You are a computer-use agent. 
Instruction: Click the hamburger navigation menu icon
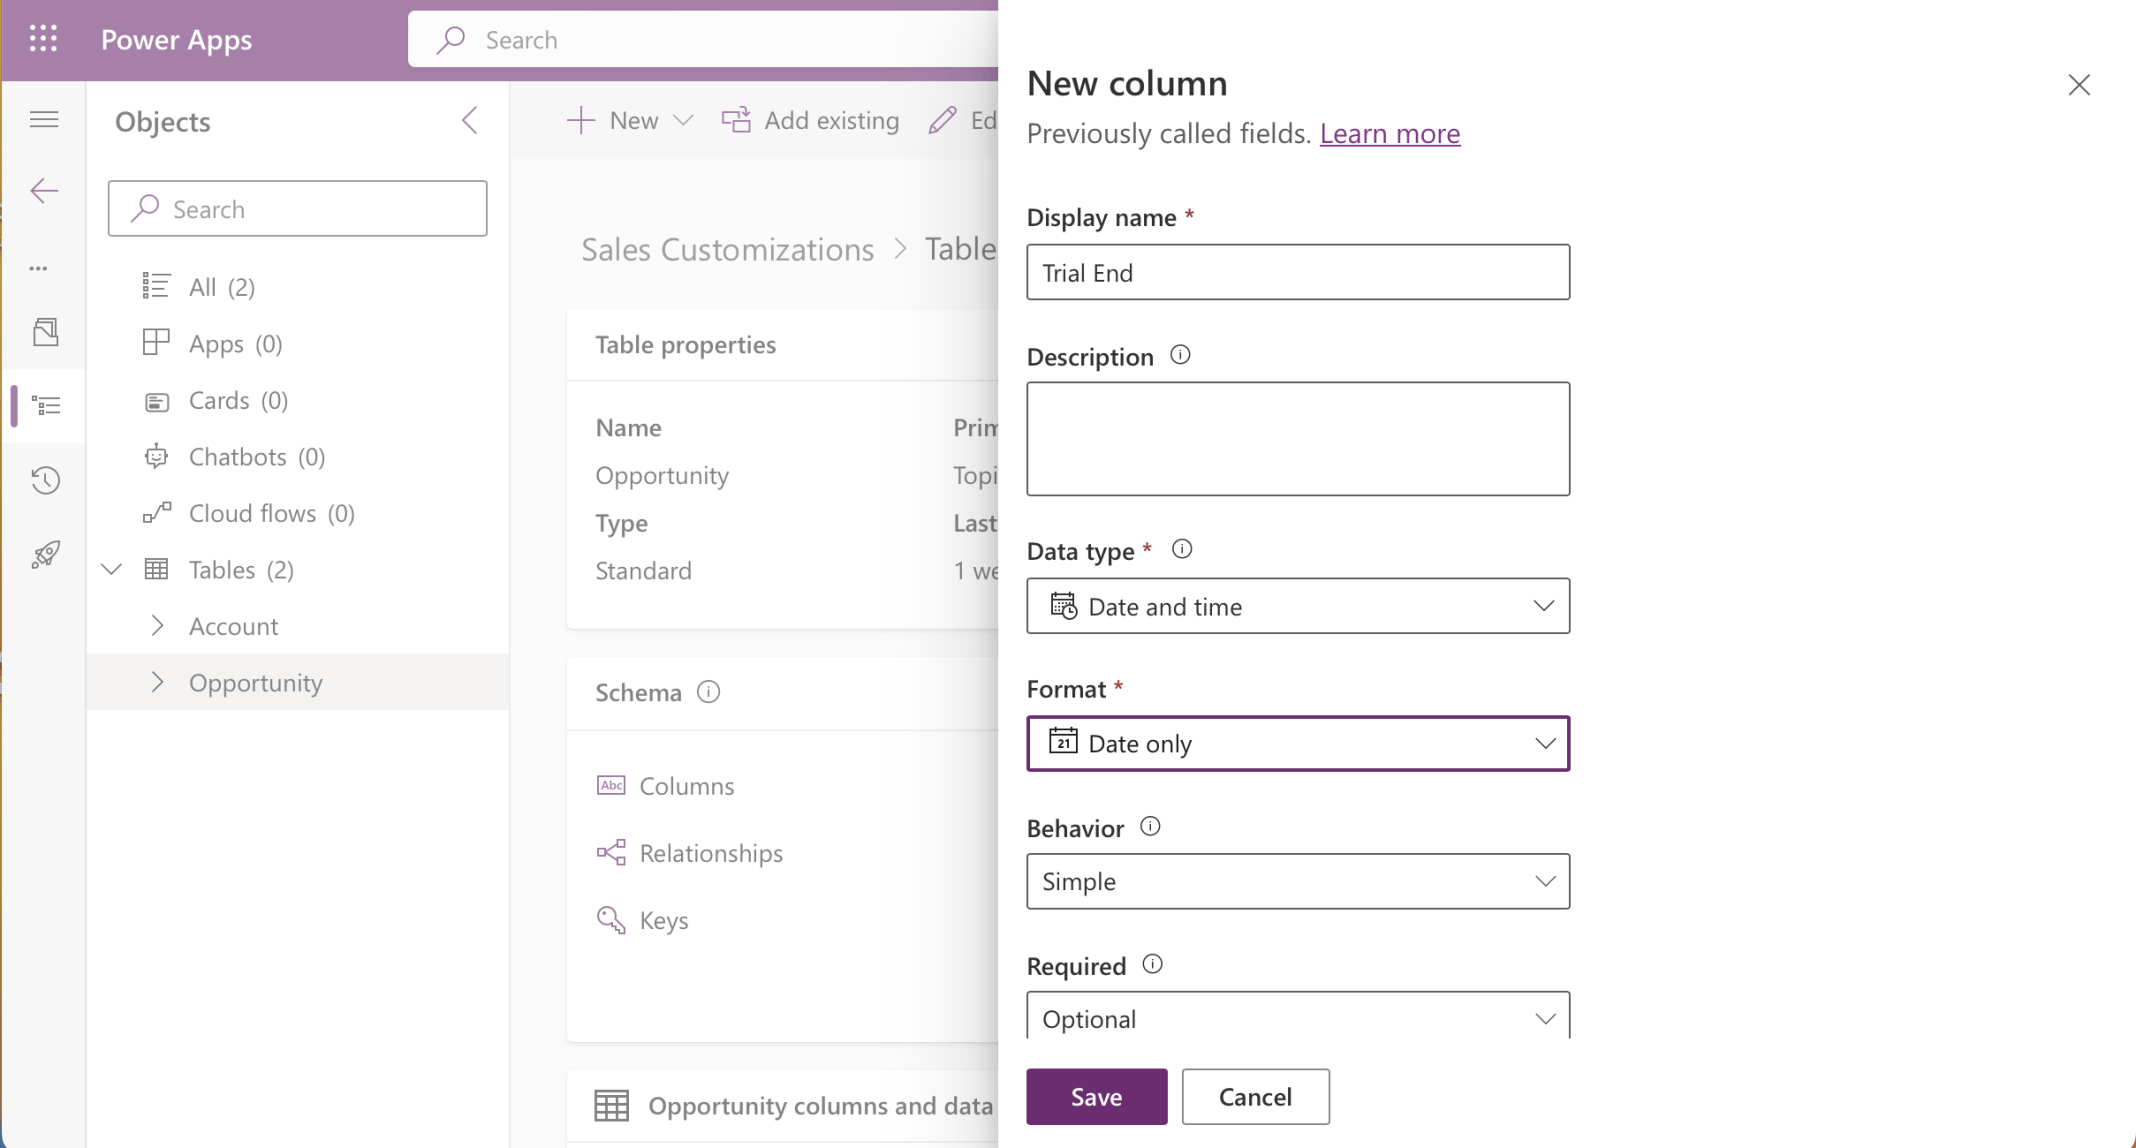(x=44, y=120)
